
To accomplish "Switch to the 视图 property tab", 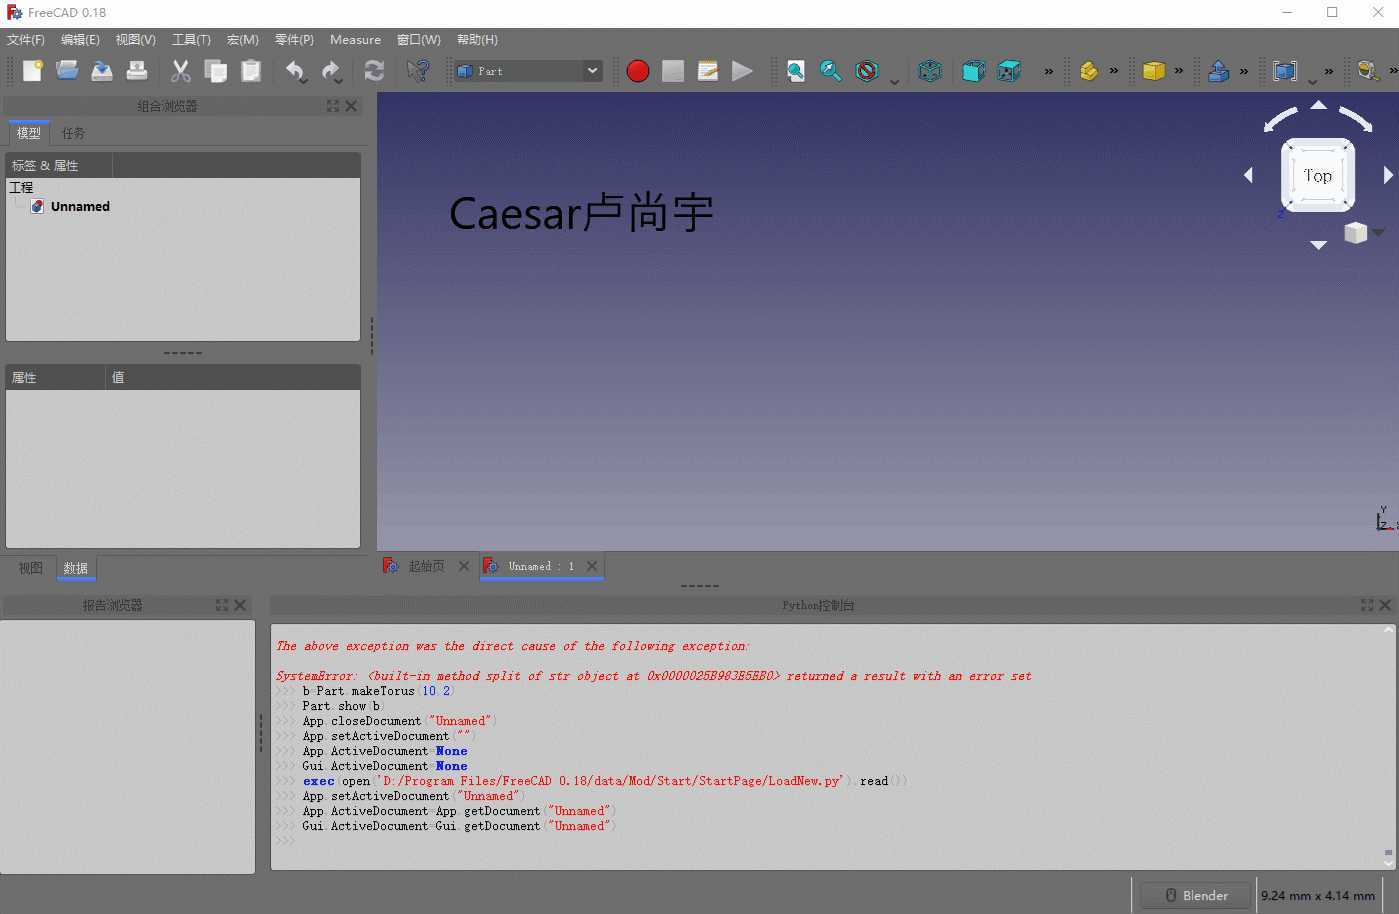I will click(x=31, y=568).
